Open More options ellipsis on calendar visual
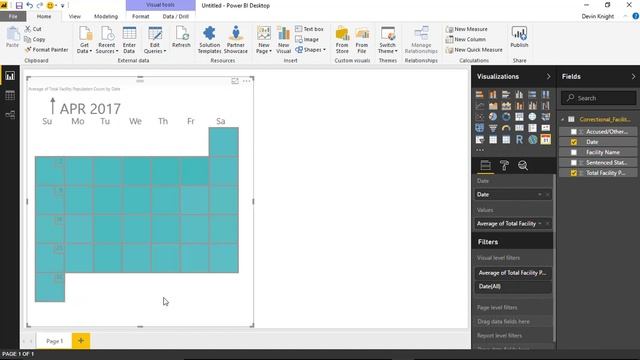Screen dimensions: 640x360 tap(246, 81)
